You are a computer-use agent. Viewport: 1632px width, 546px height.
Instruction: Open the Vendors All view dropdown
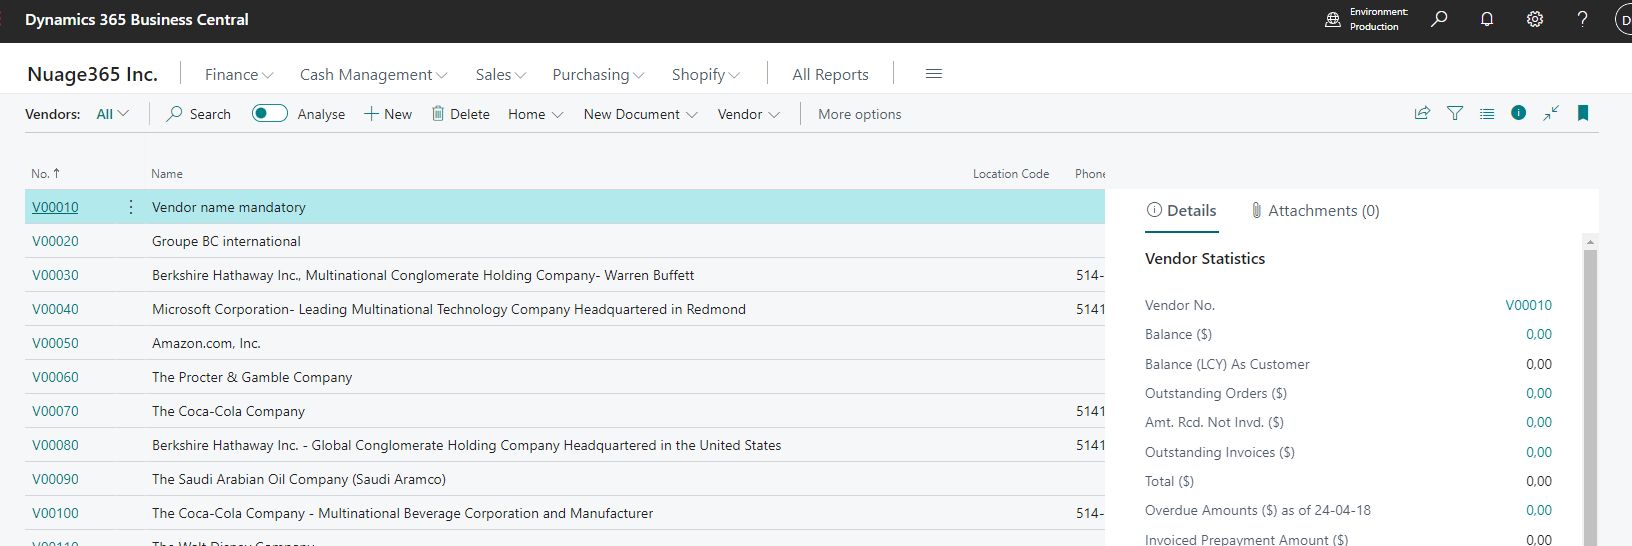click(x=112, y=115)
